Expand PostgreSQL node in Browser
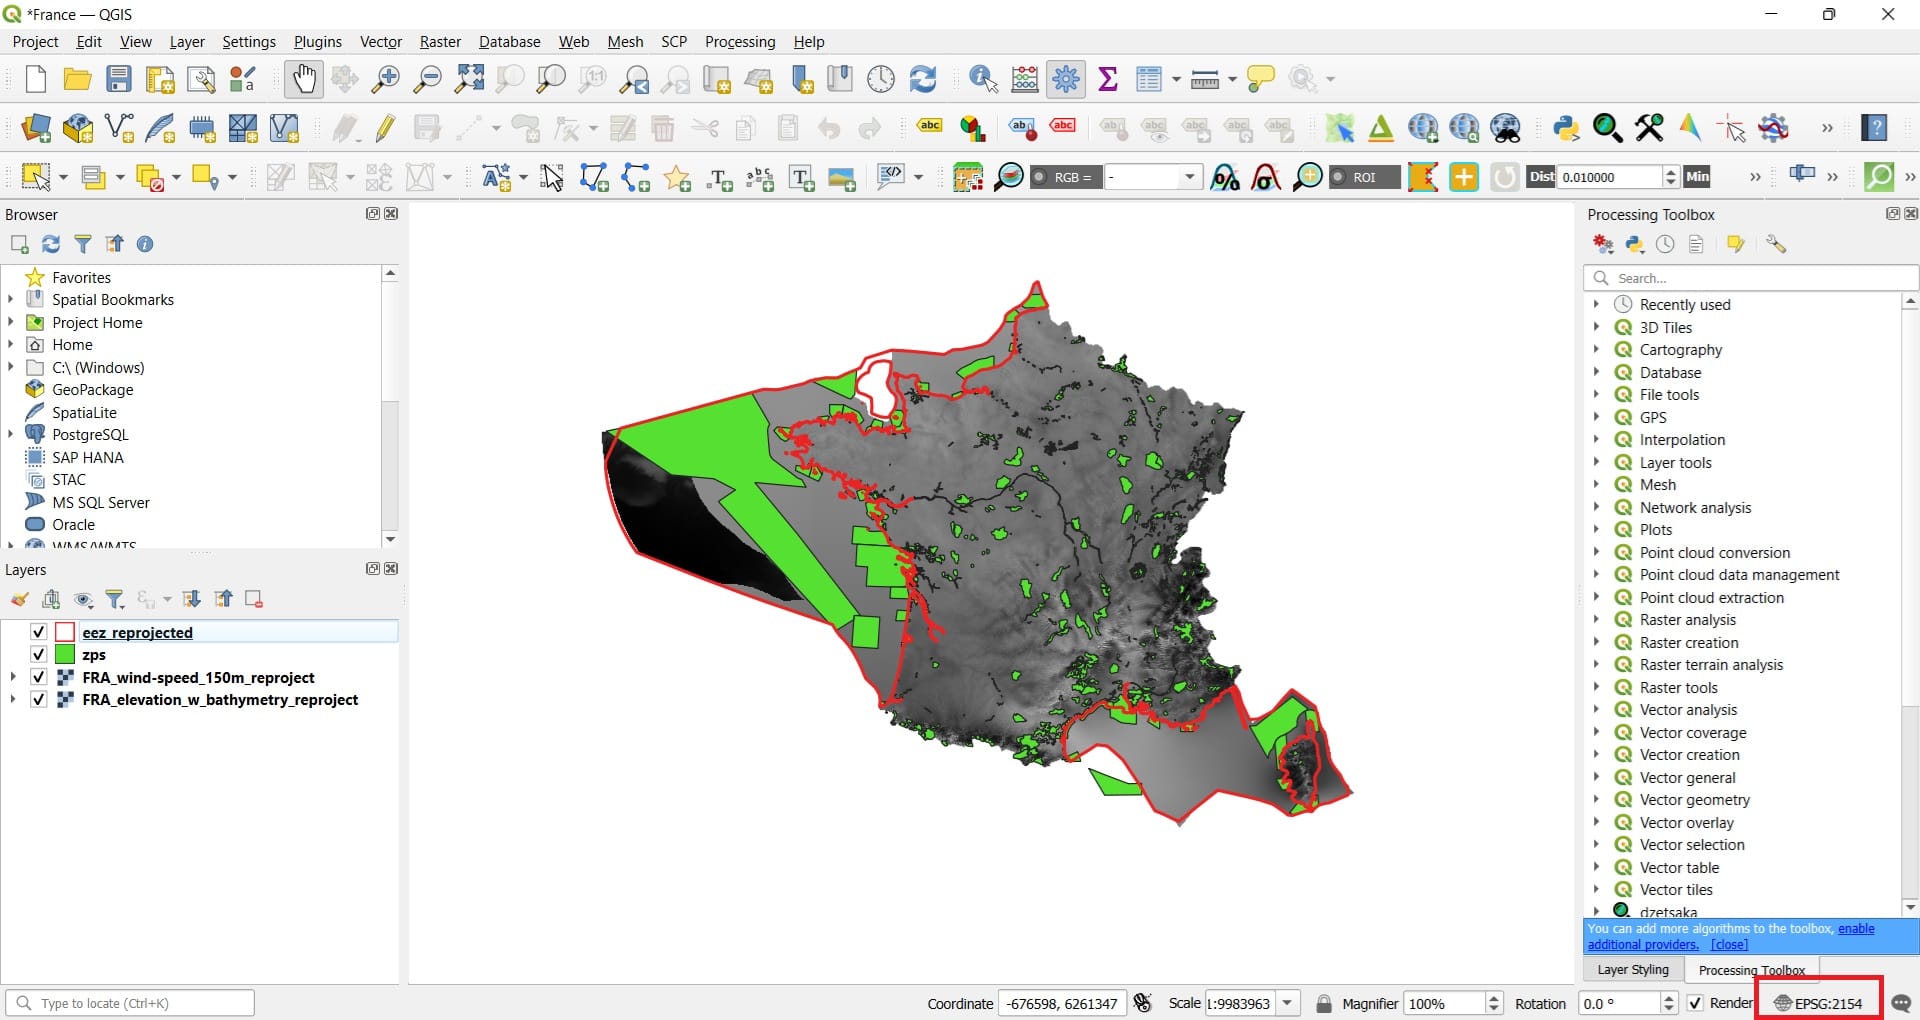 coord(11,434)
